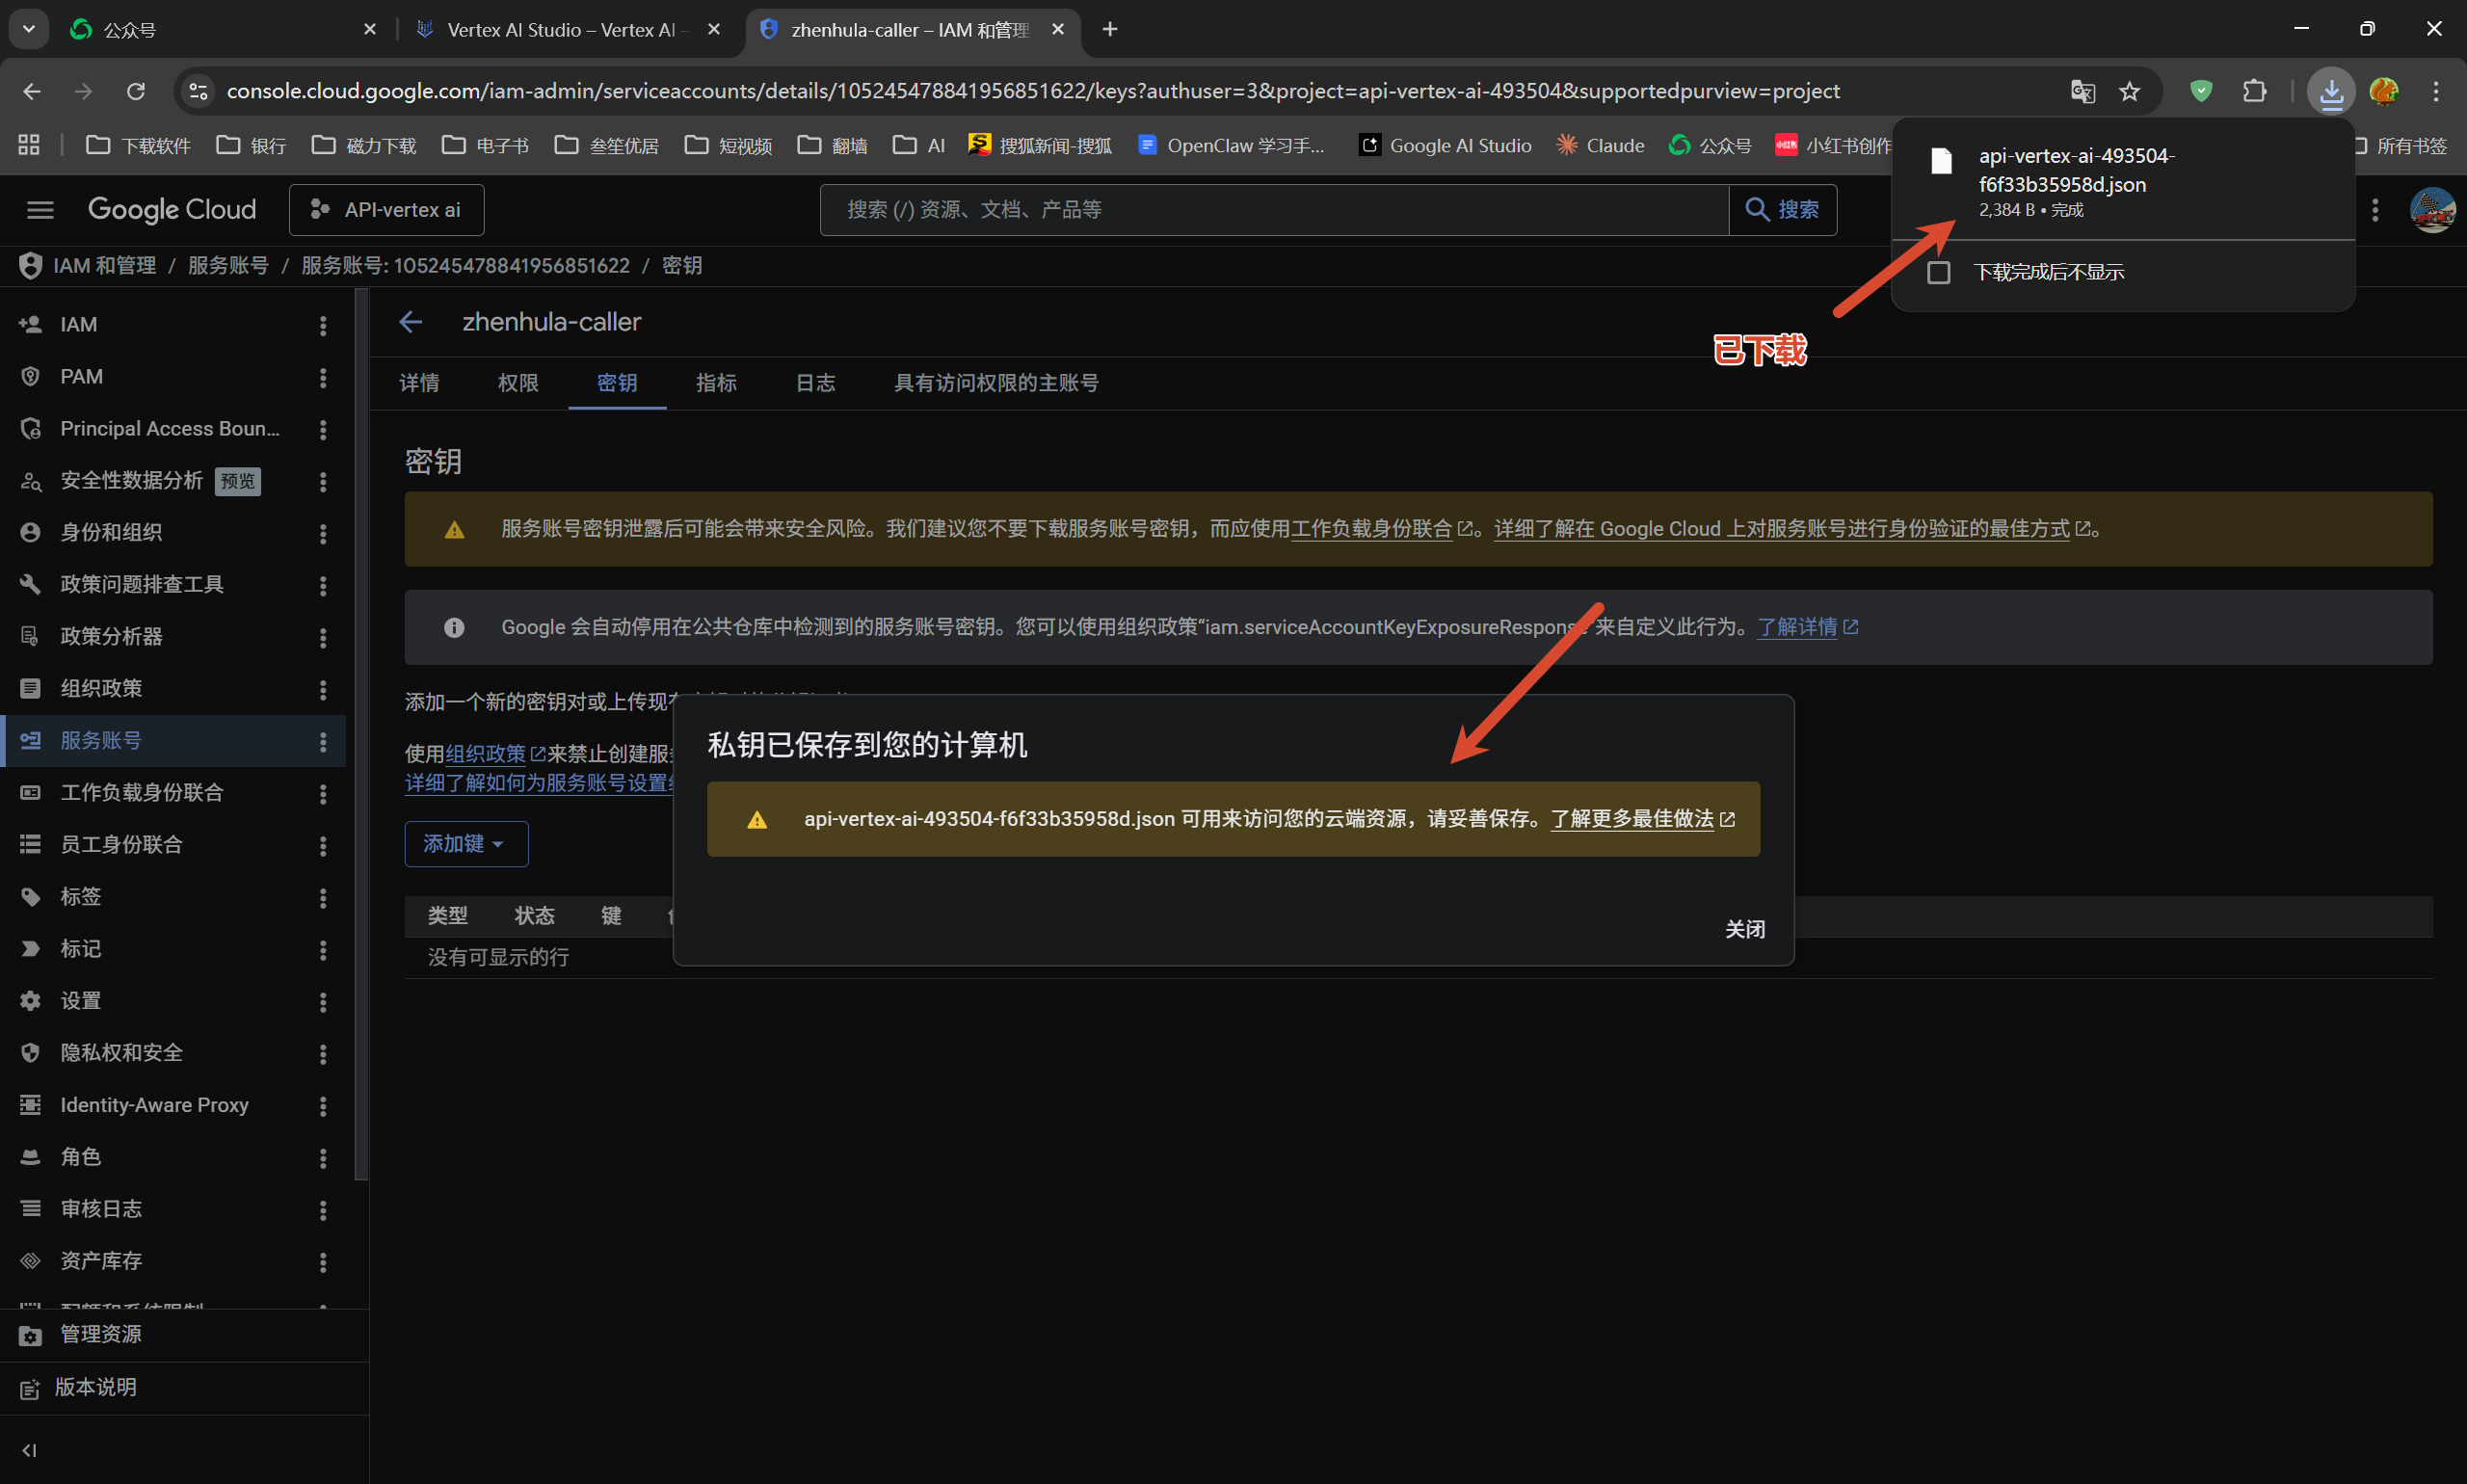
Task: Select the 密钥 tab
Action: 617,383
